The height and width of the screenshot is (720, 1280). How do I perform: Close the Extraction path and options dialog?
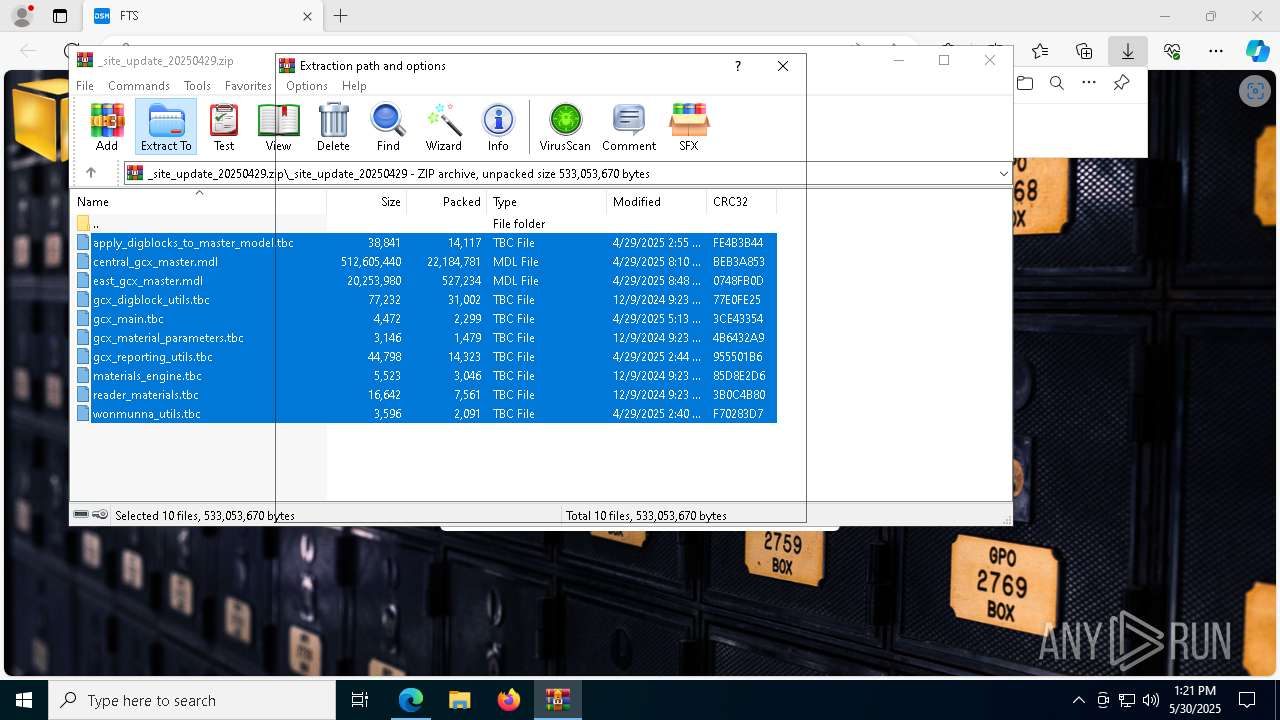click(x=783, y=66)
